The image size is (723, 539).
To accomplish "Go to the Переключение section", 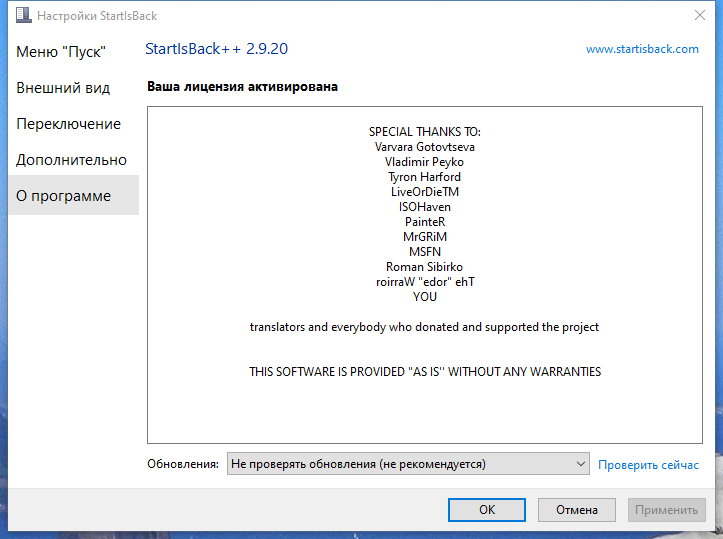I will click(x=69, y=124).
